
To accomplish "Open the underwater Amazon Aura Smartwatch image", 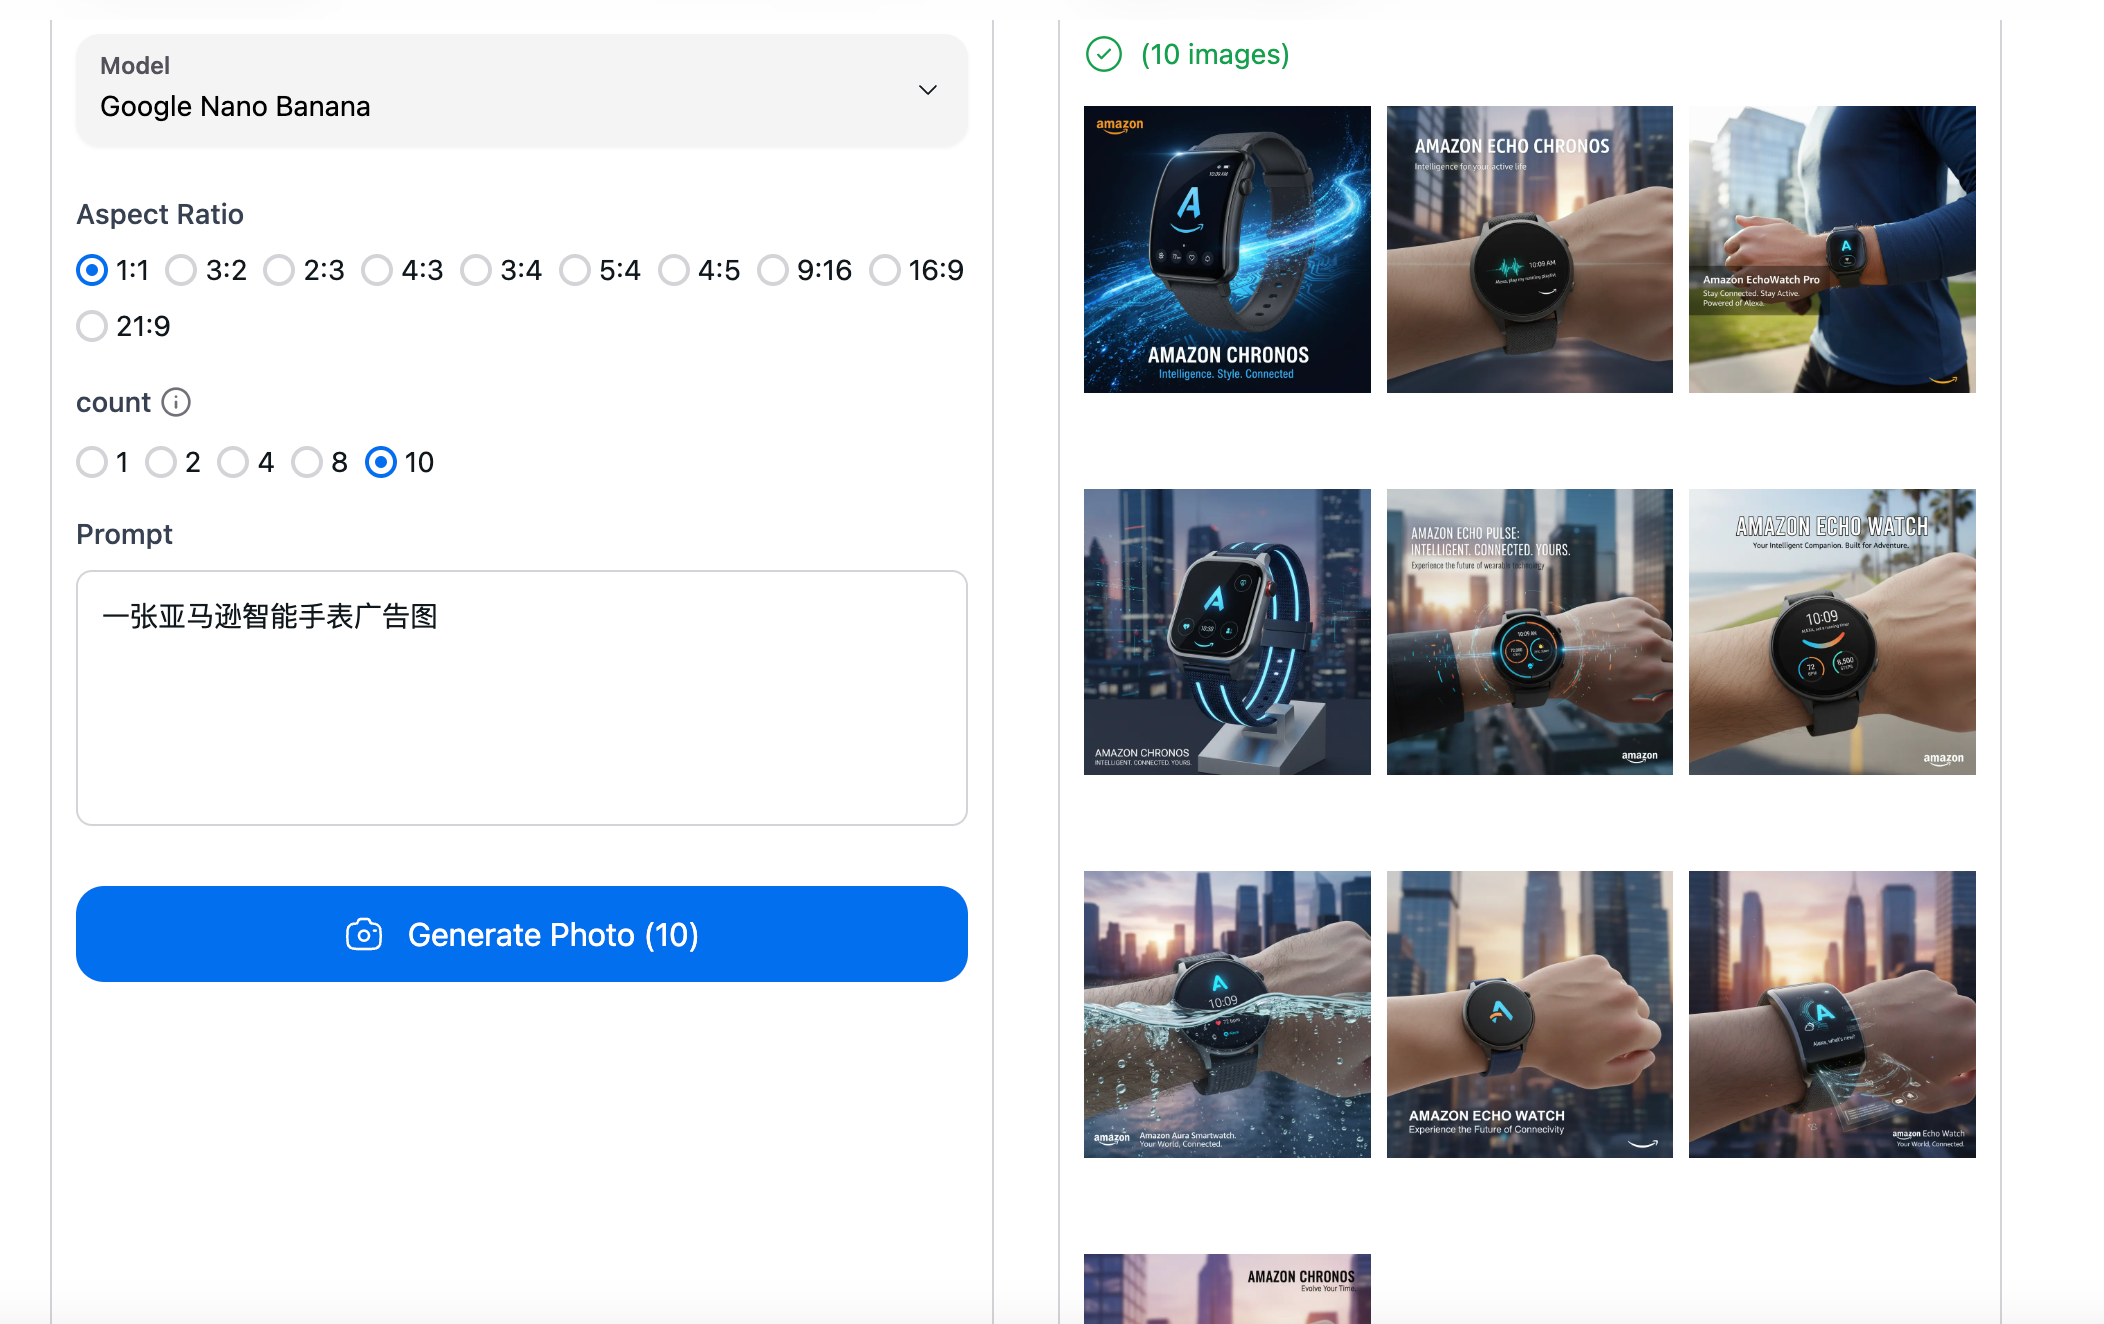I will pos(1227,1014).
